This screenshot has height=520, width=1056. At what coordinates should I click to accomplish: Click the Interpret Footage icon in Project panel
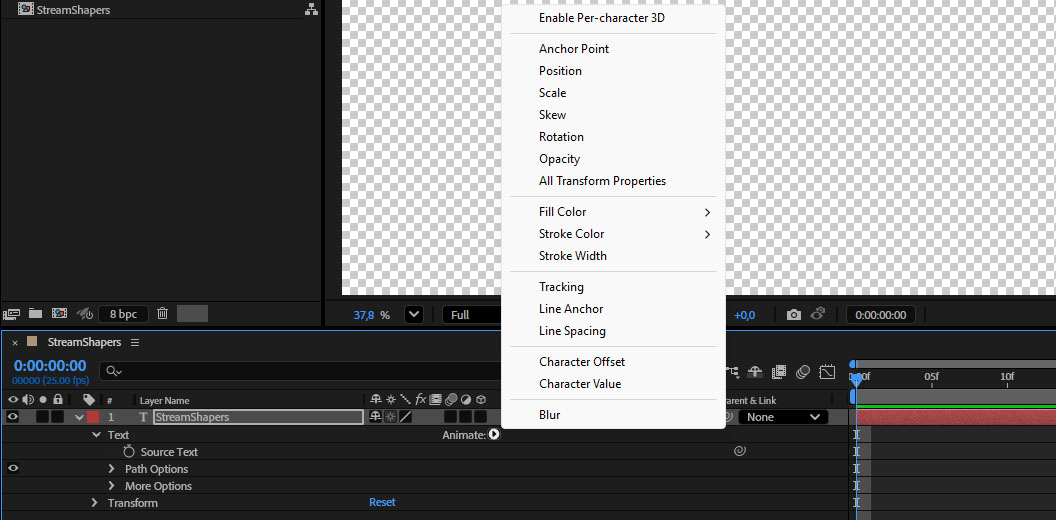(11, 314)
